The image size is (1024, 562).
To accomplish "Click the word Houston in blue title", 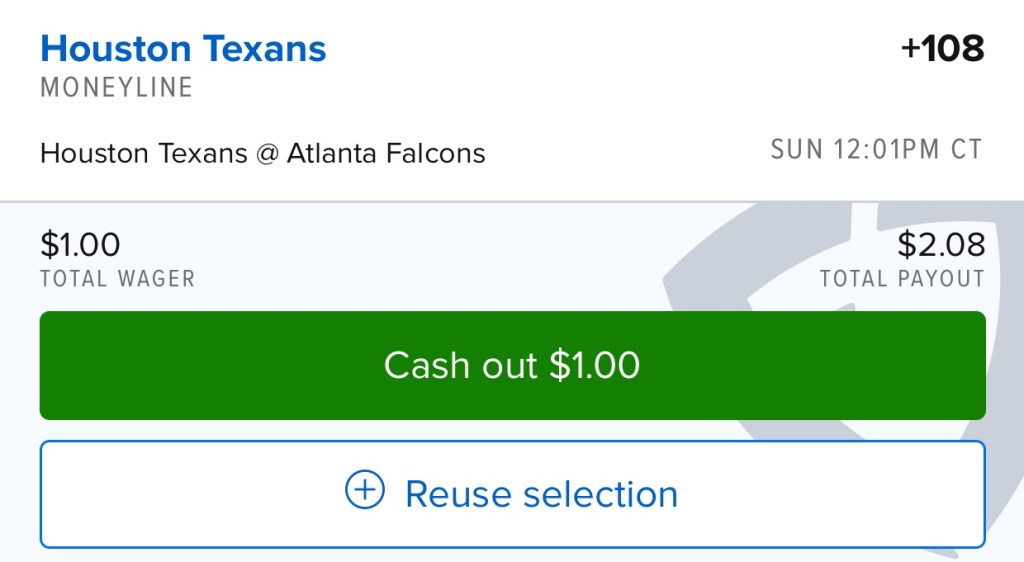I will tap(117, 48).
